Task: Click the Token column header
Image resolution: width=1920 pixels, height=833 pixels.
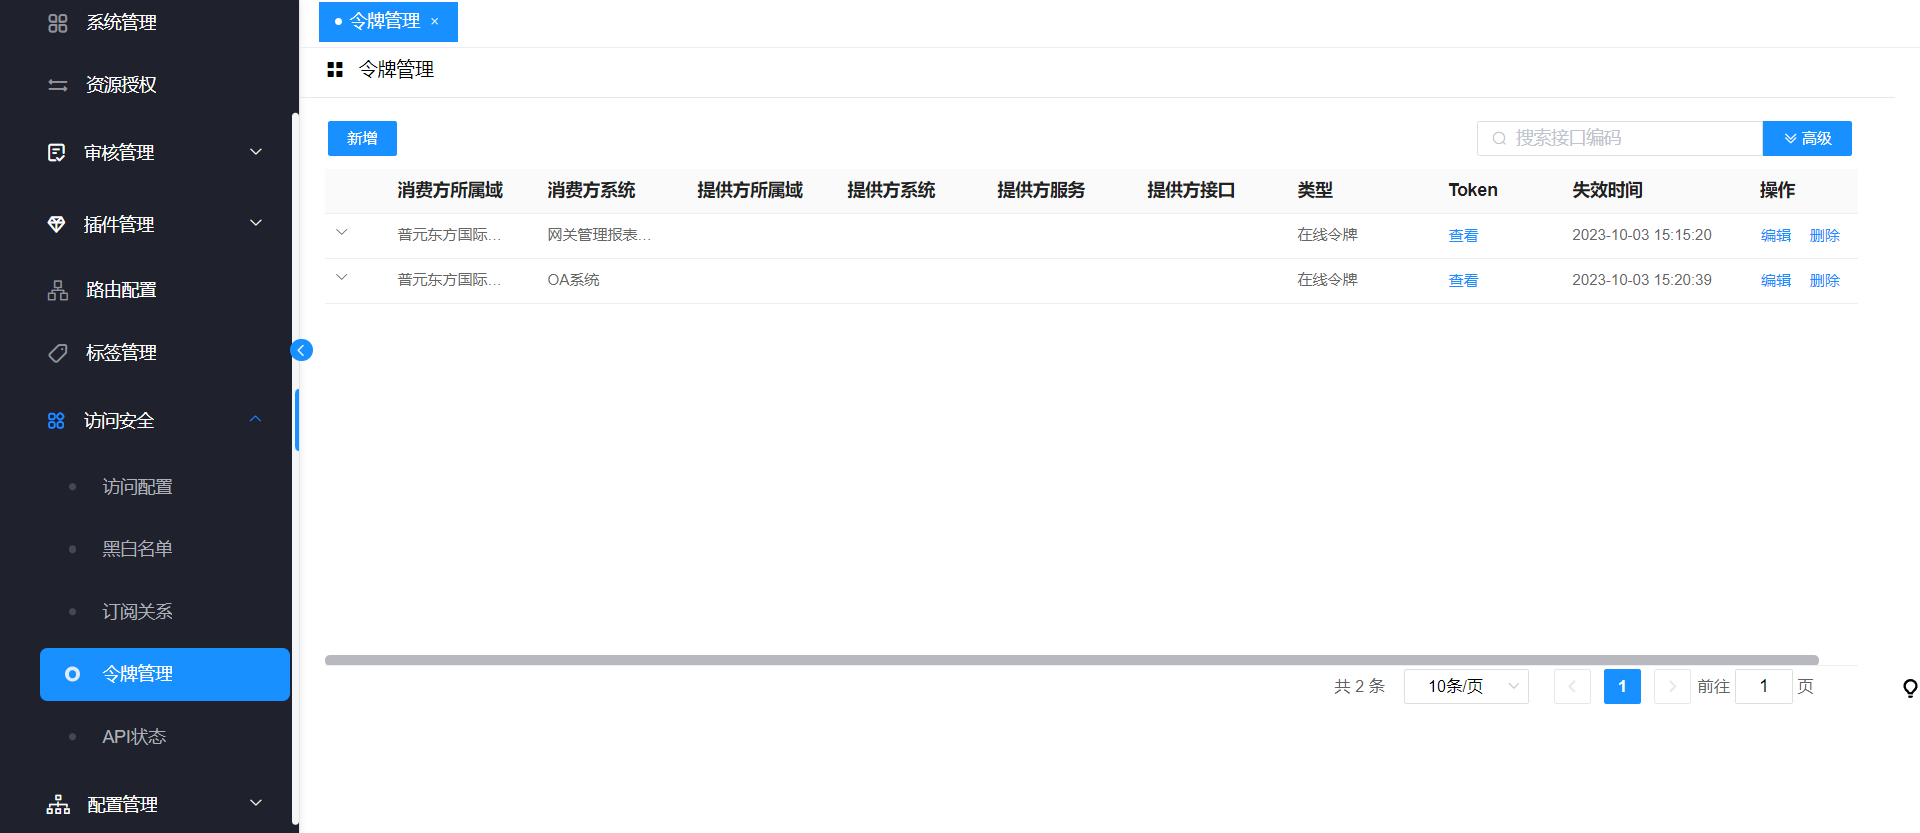Action: tap(1473, 190)
